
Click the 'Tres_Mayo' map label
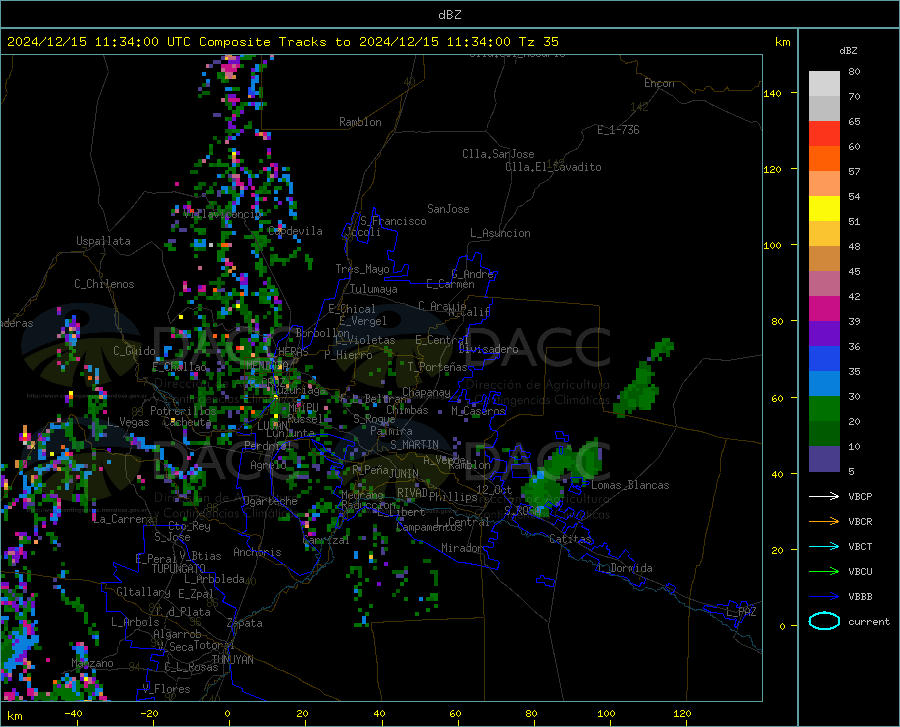[362, 269]
